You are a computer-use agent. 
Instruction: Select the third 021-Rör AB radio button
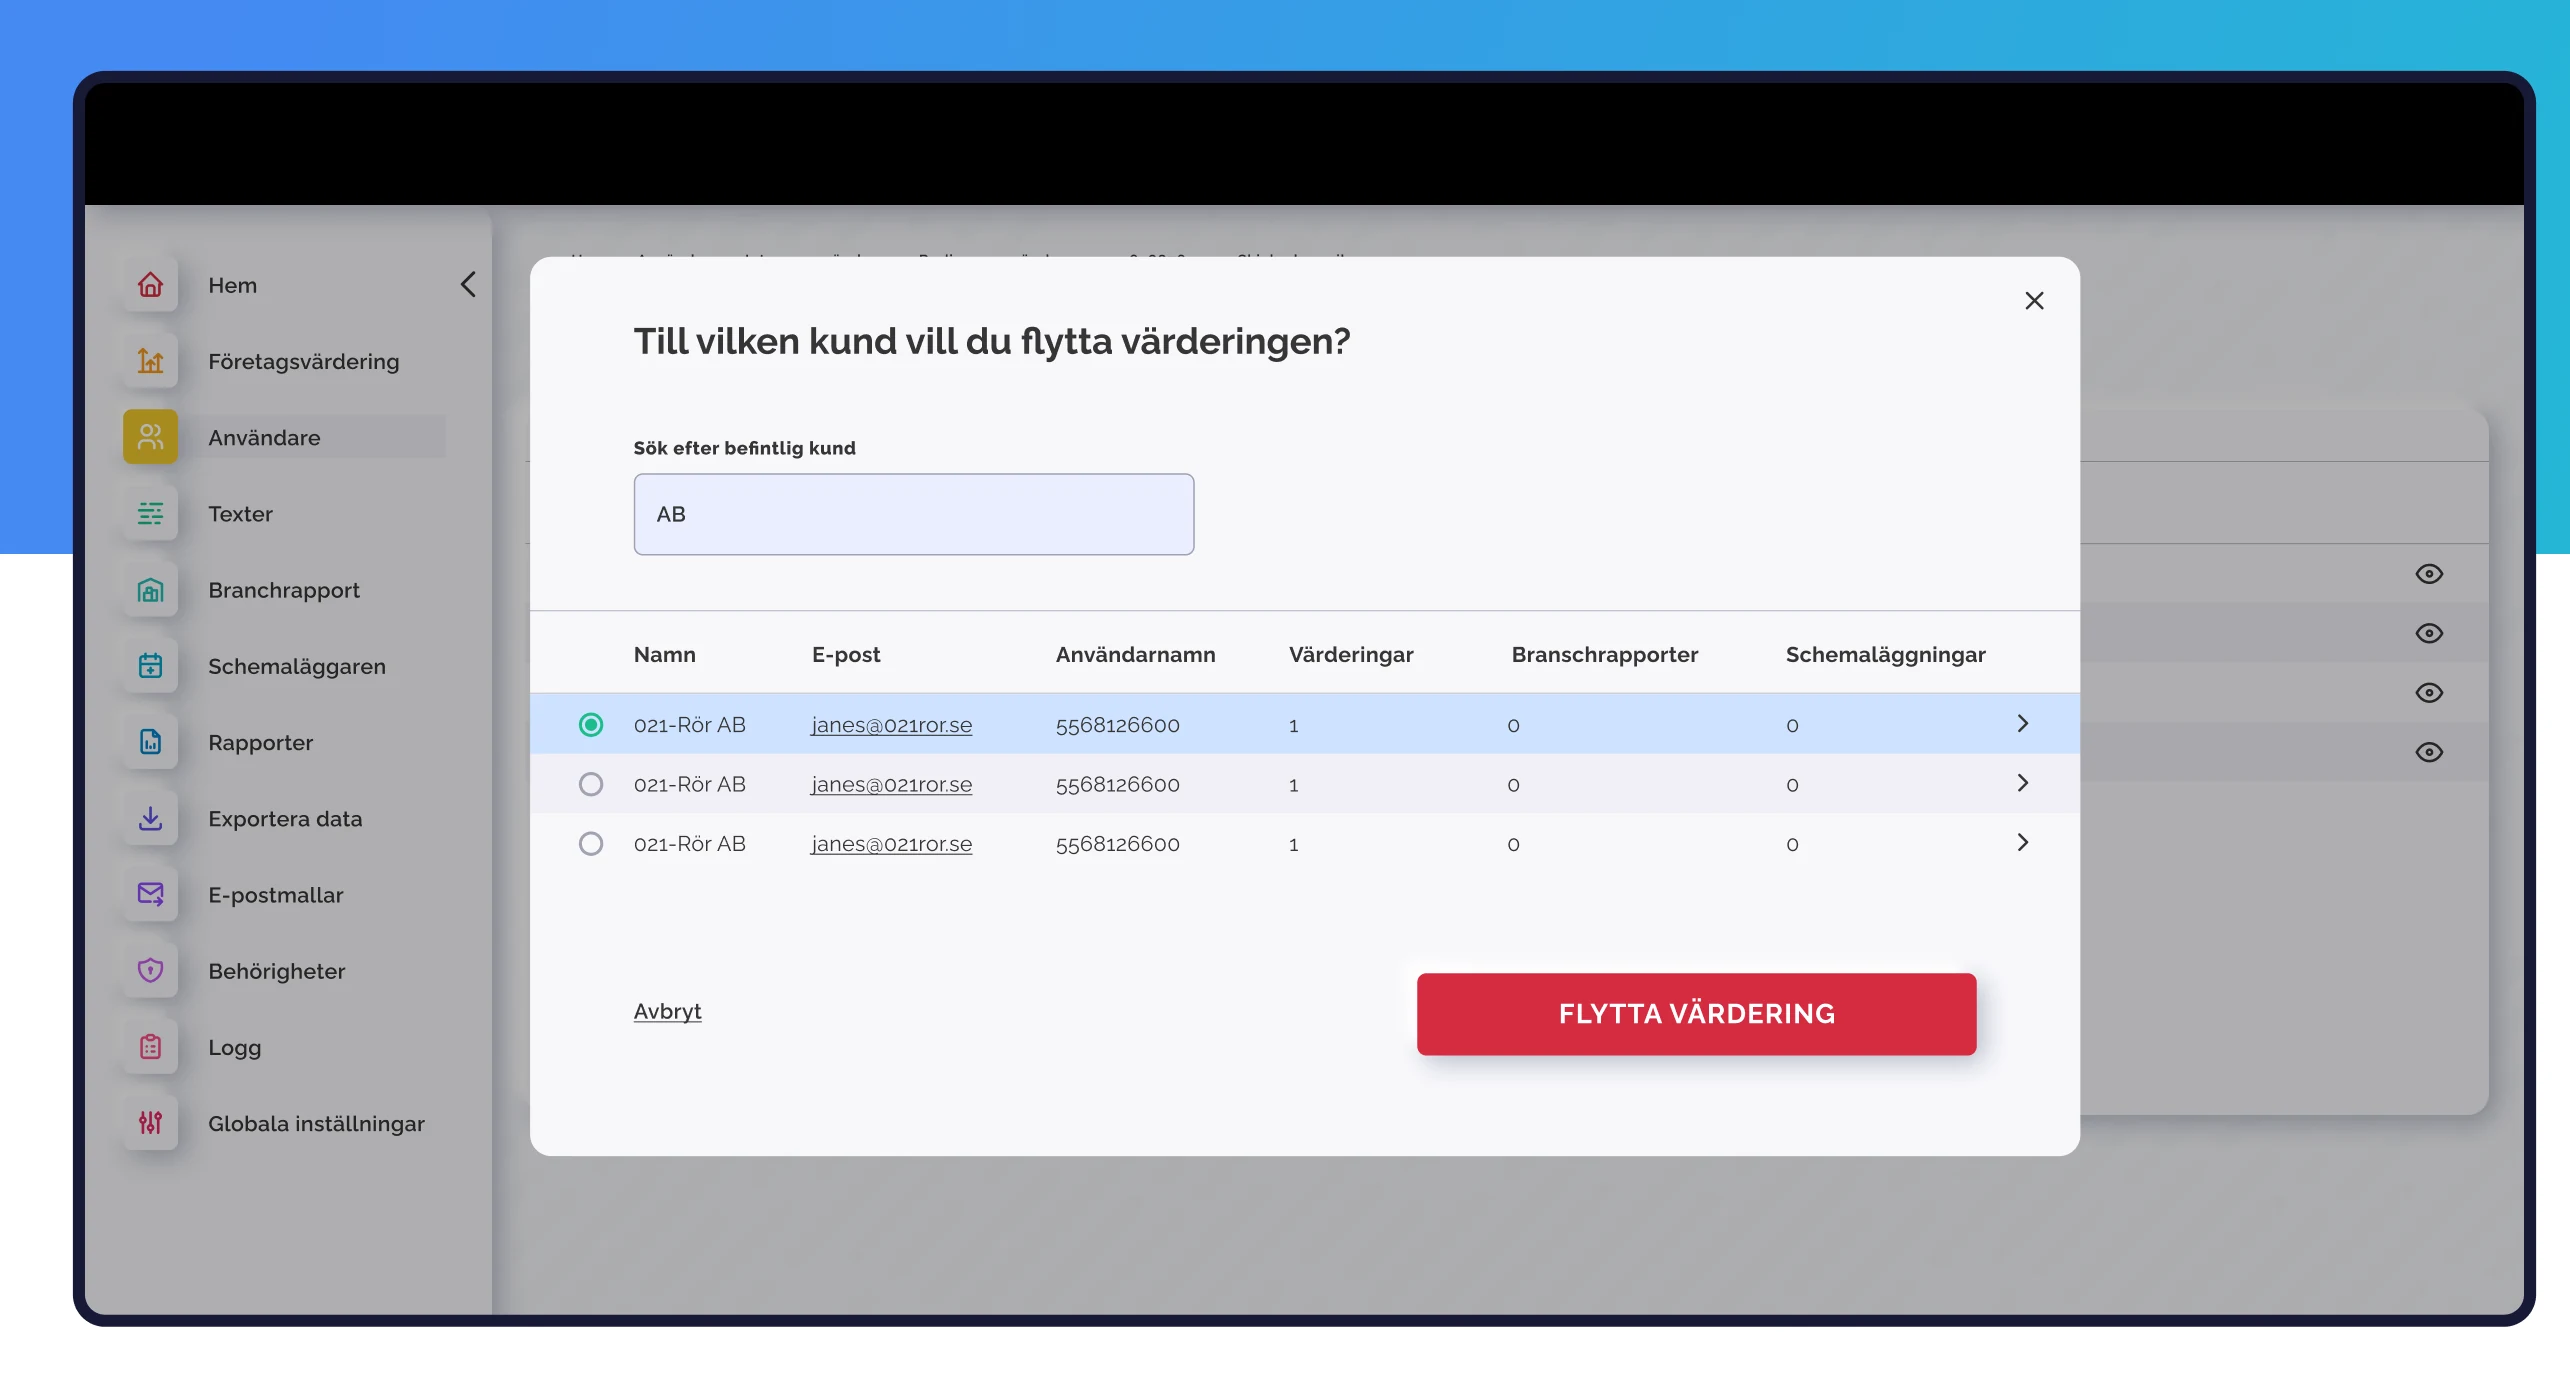[x=591, y=843]
